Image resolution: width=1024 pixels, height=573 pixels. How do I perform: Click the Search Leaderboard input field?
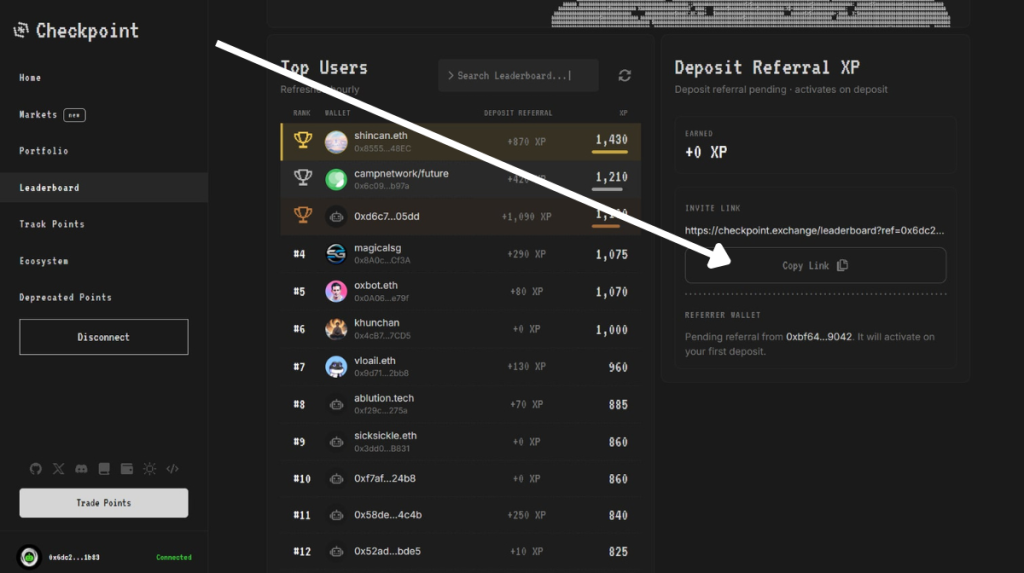click(x=519, y=76)
